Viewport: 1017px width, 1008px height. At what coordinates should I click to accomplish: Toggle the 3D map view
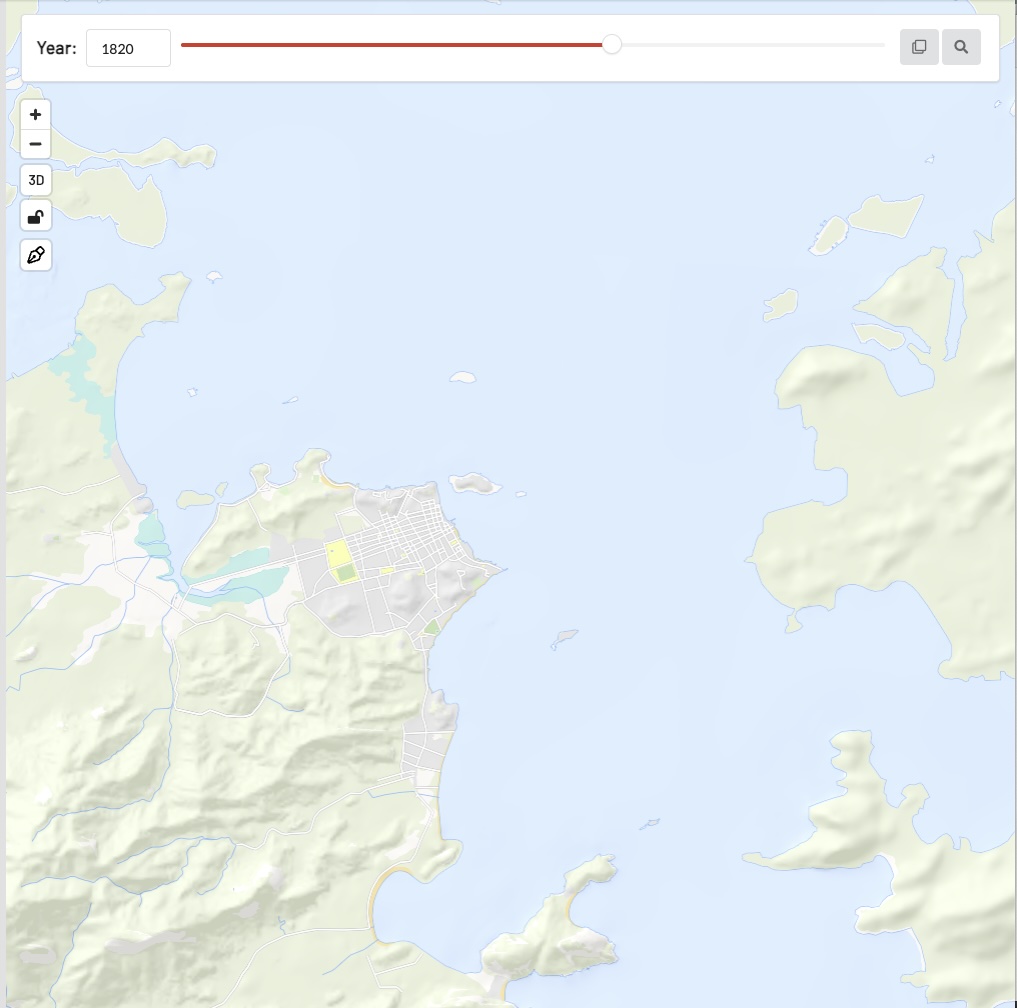coord(35,181)
